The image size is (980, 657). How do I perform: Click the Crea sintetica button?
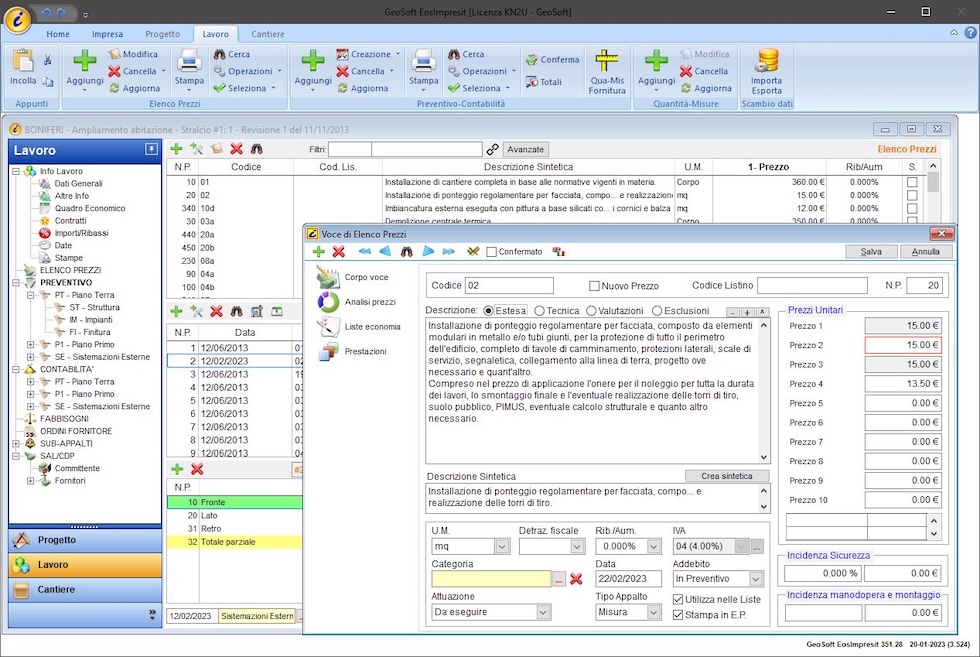pos(727,476)
